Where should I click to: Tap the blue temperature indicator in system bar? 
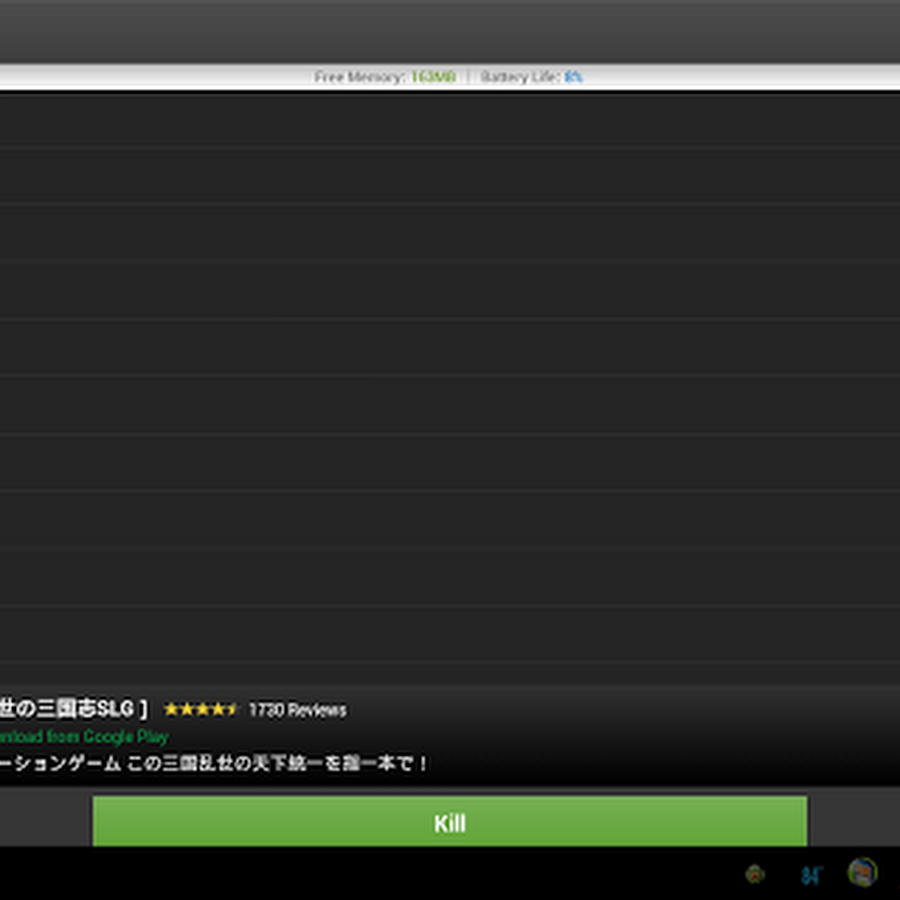812,875
